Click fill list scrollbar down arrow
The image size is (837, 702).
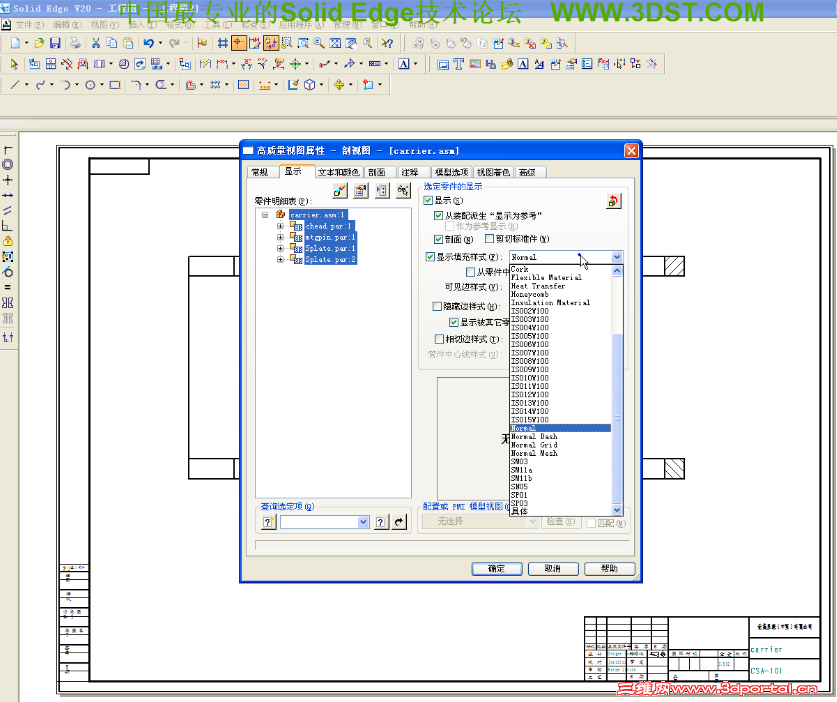[x=617, y=510]
